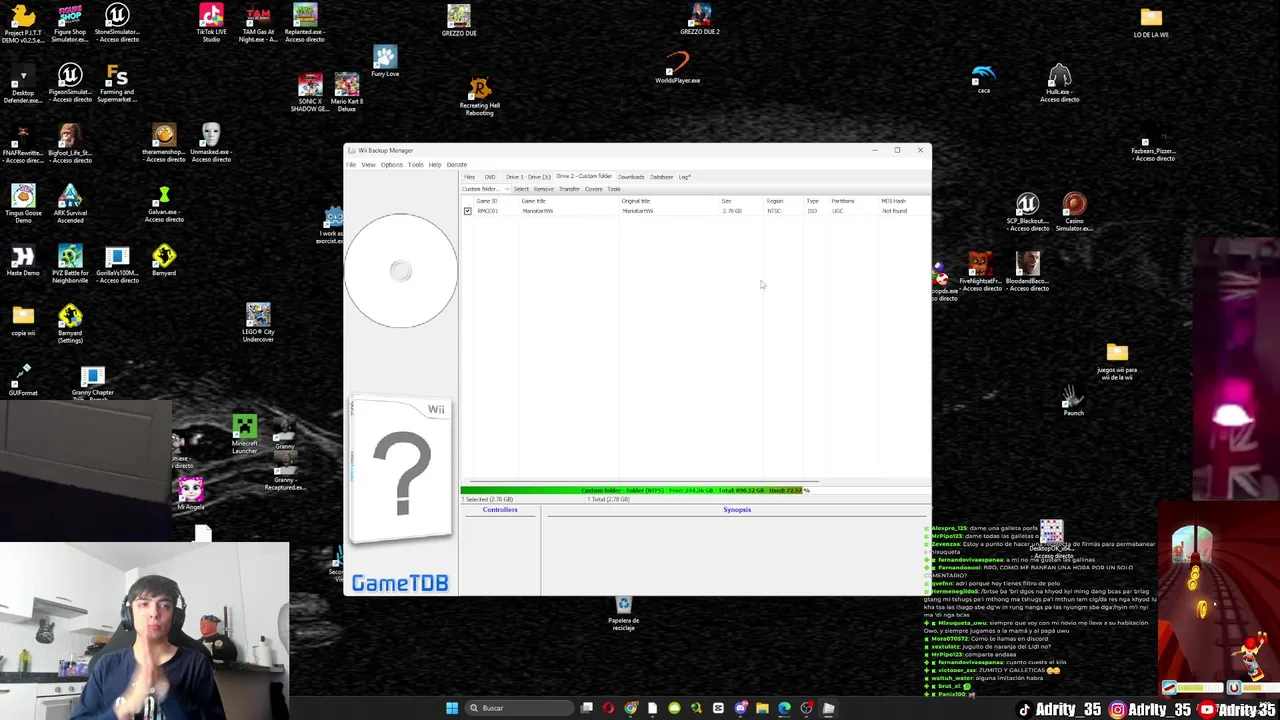The width and height of the screenshot is (1280, 720).
Task: Select the ARK Survival Ascended desktop icon
Action: 70,204
